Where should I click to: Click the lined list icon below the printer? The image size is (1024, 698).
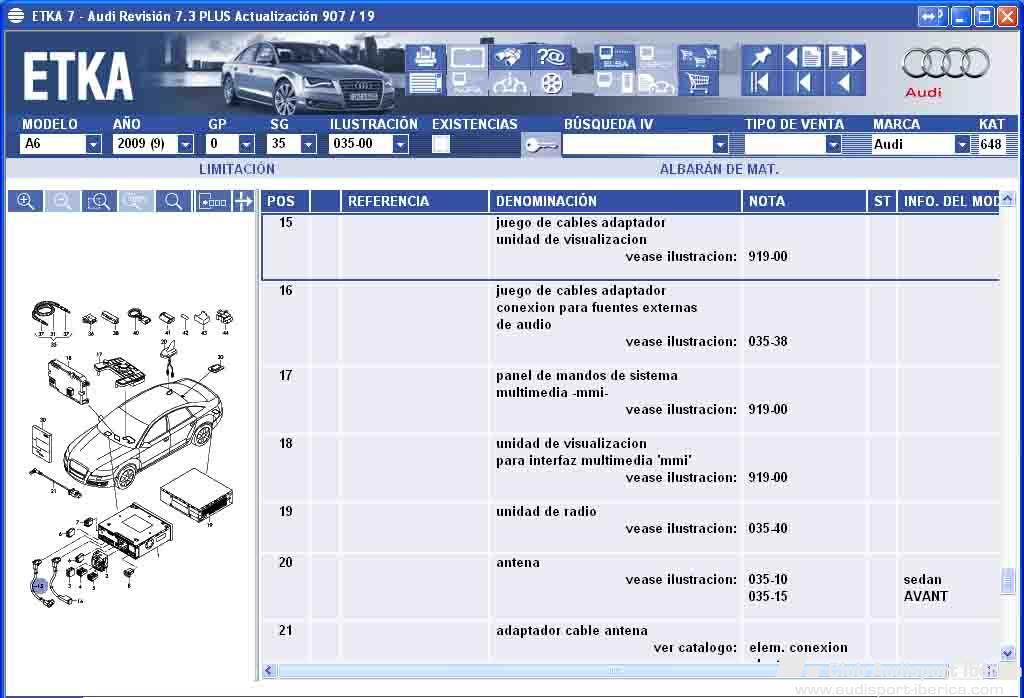[425, 84]
